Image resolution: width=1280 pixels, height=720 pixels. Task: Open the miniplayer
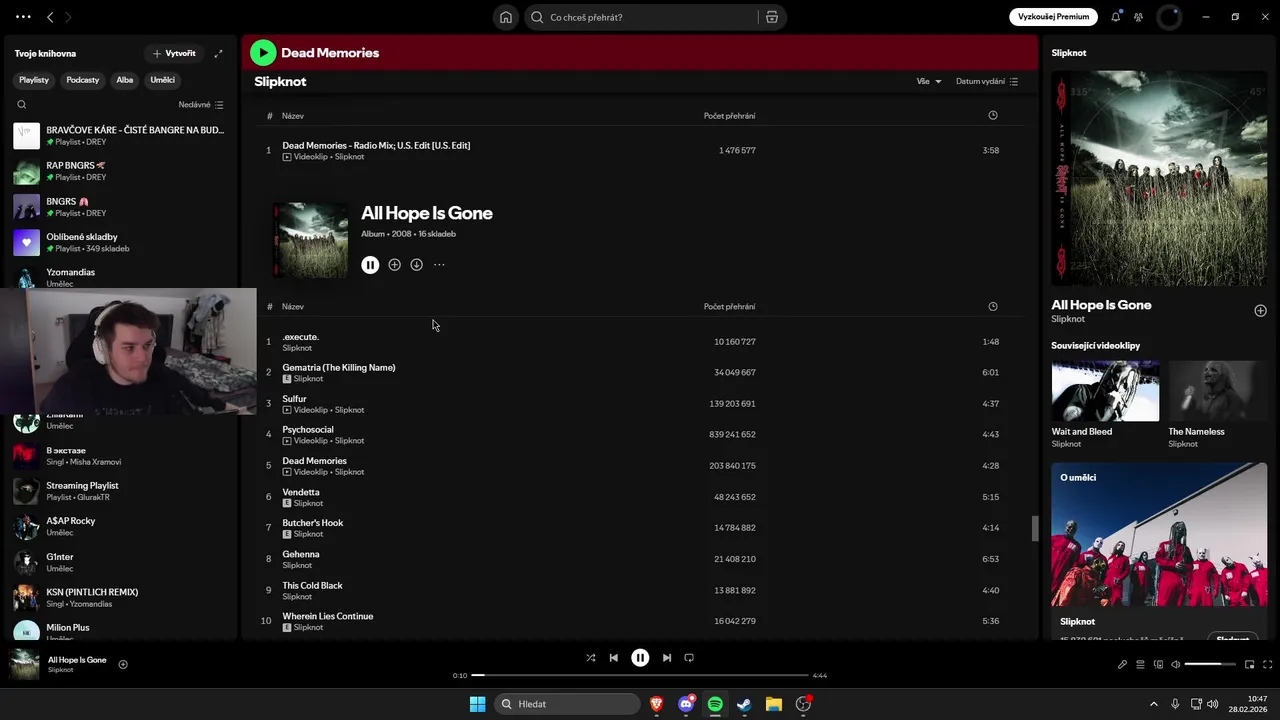pos(1250,664)
